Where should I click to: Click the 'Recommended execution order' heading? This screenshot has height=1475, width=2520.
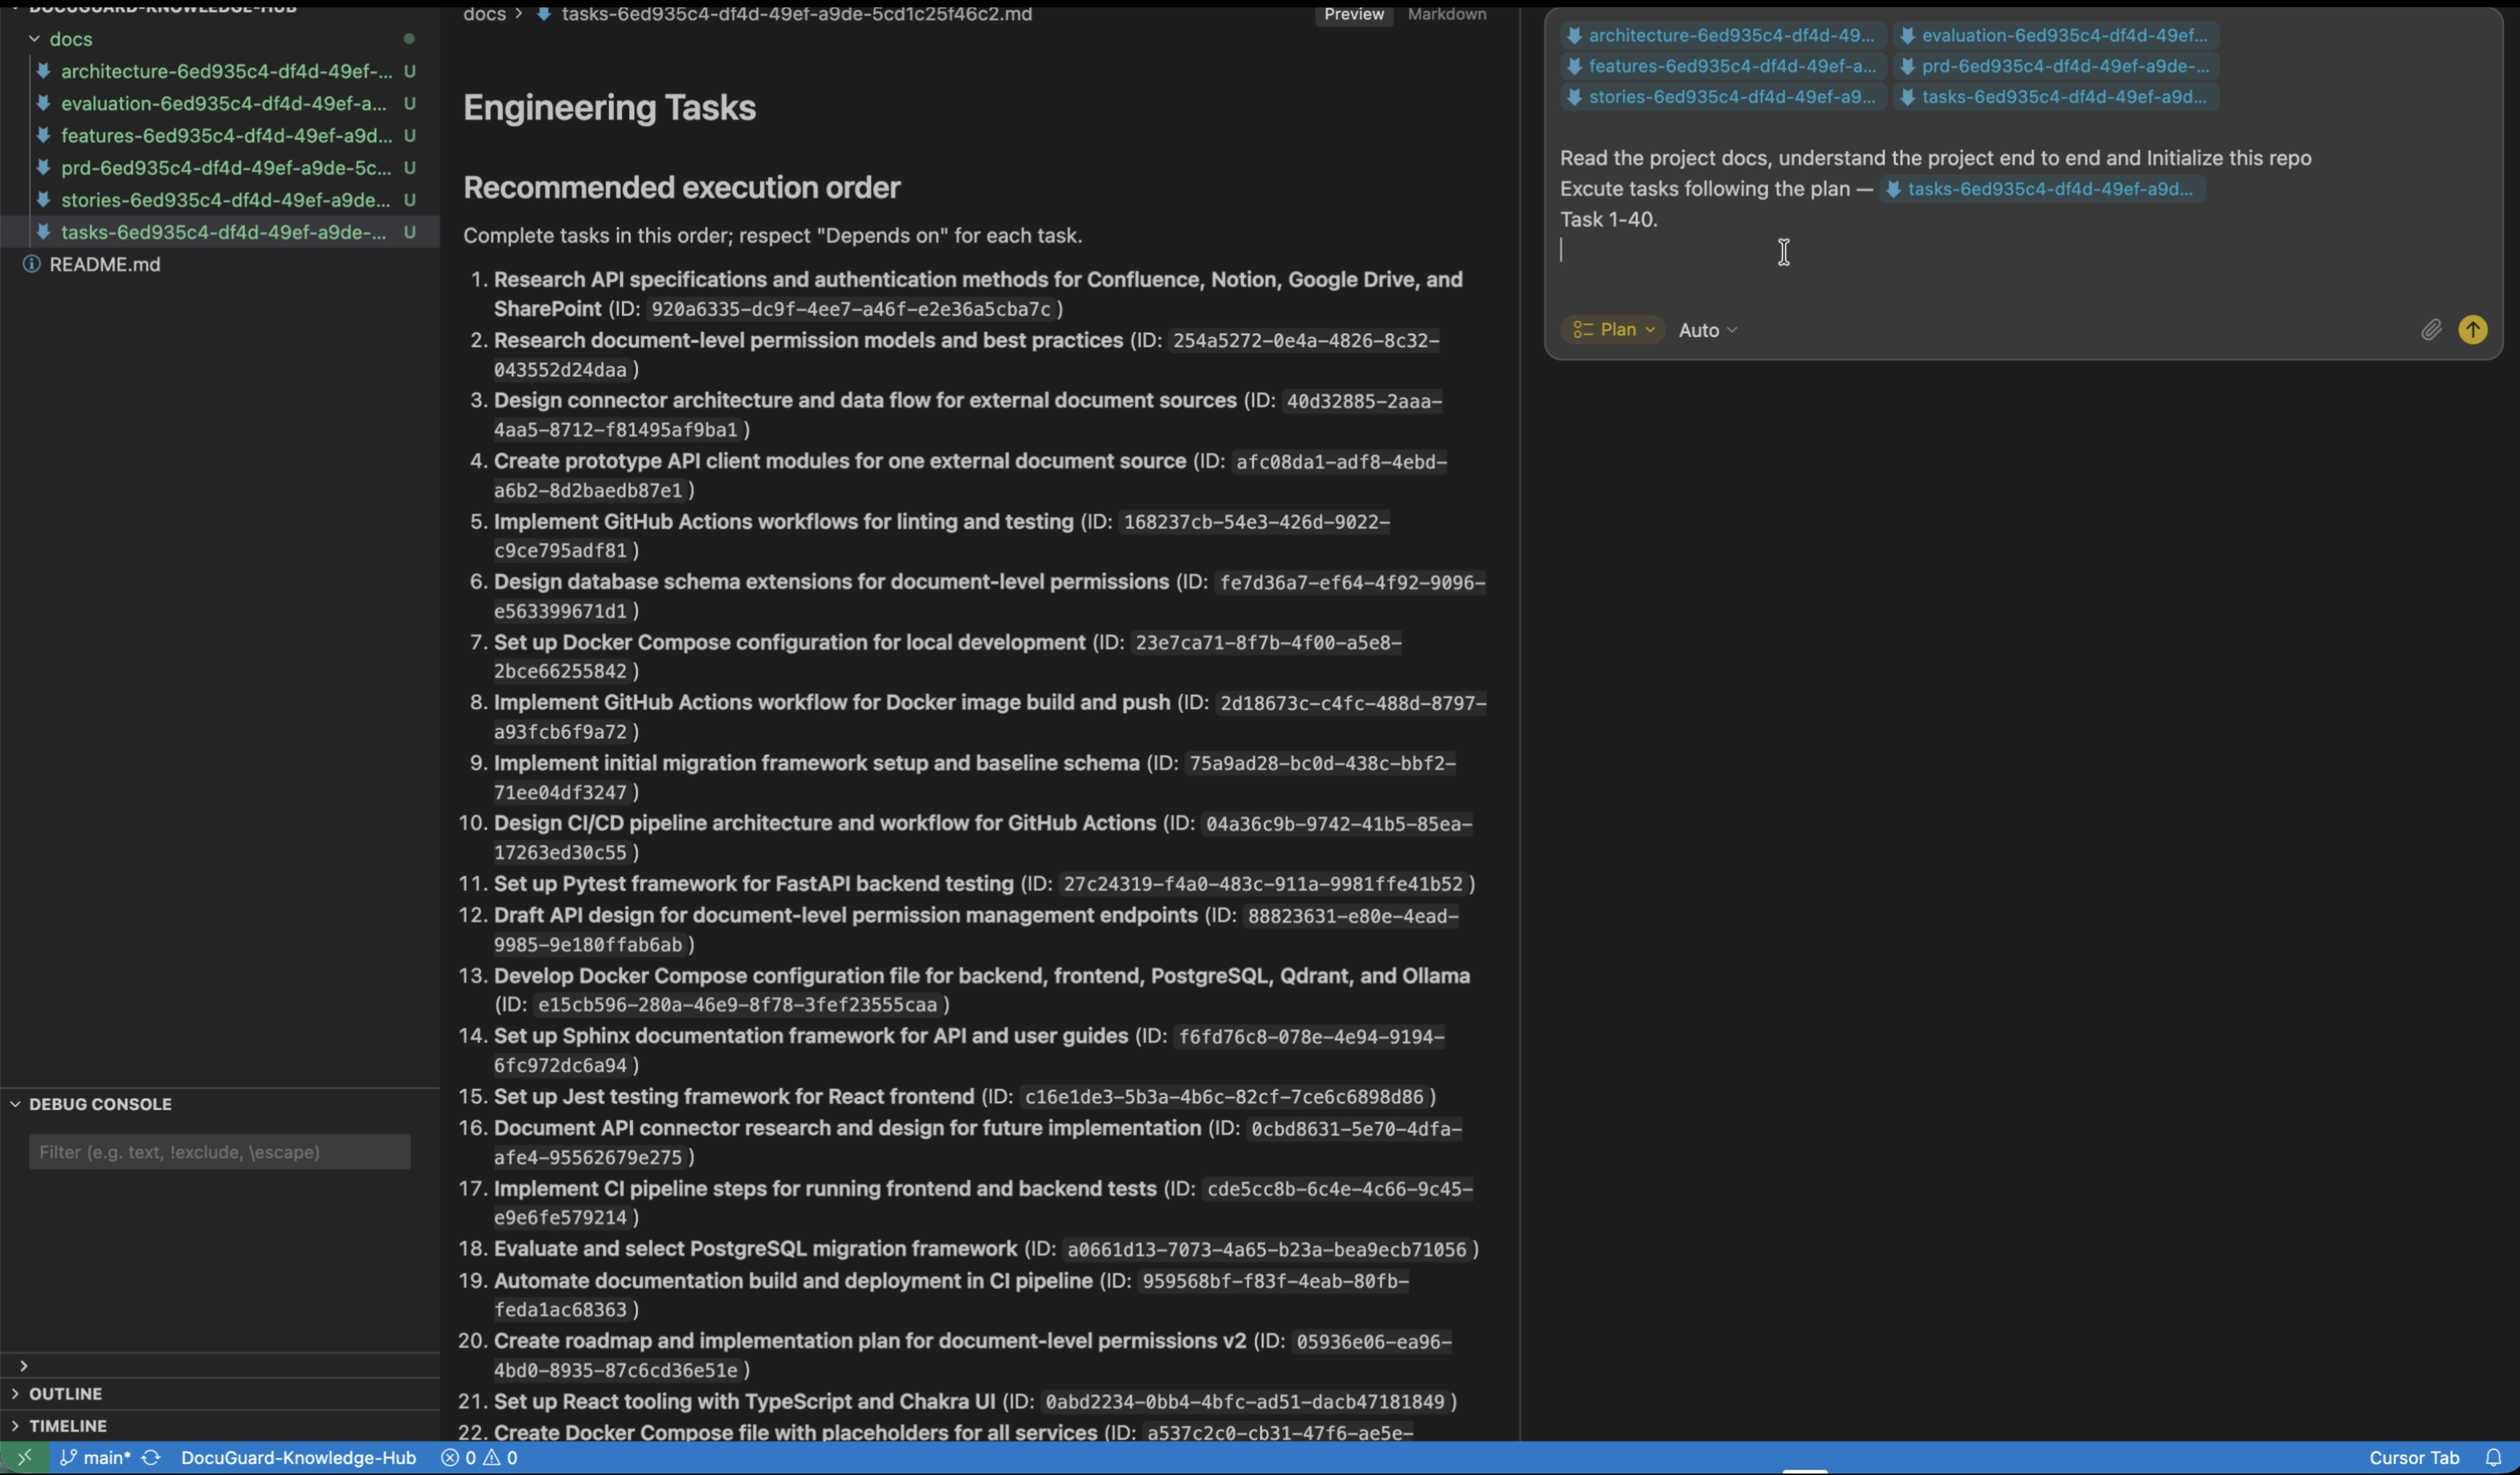[x=681, y=188]
